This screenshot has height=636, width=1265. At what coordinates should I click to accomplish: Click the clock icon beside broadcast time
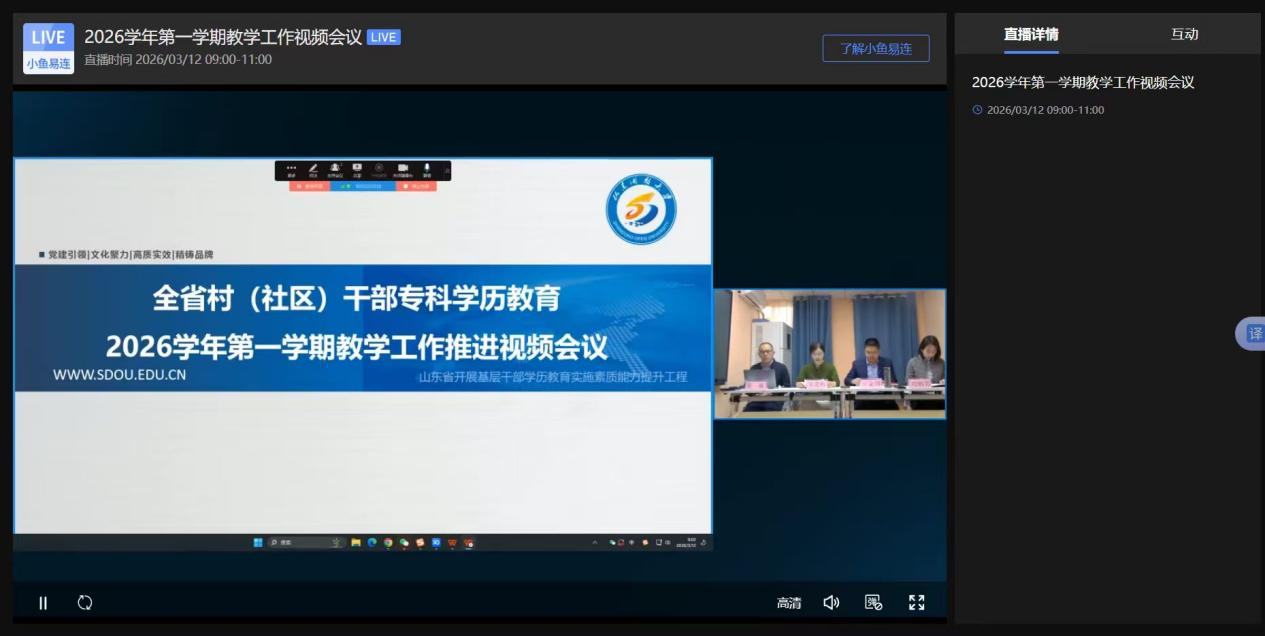click(x=977, y=110)
